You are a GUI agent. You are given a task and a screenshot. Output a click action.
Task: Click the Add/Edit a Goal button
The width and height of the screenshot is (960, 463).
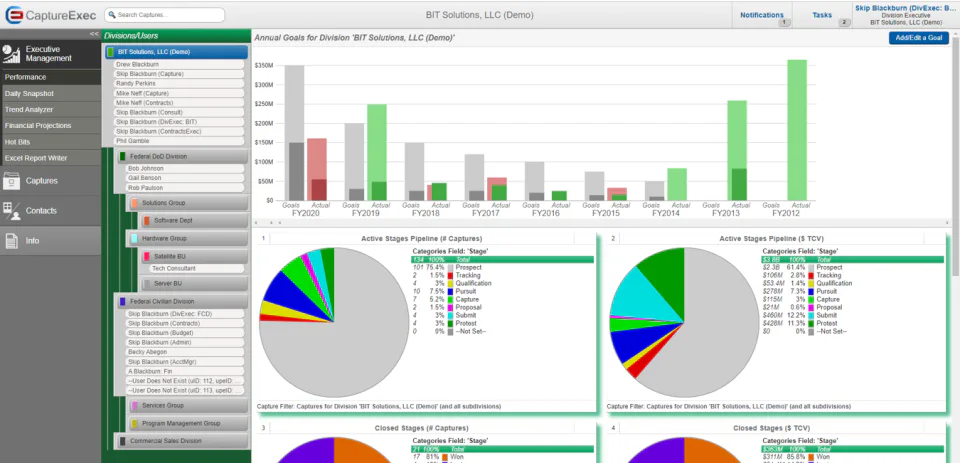pyautogui.click(x=918, y=38)
